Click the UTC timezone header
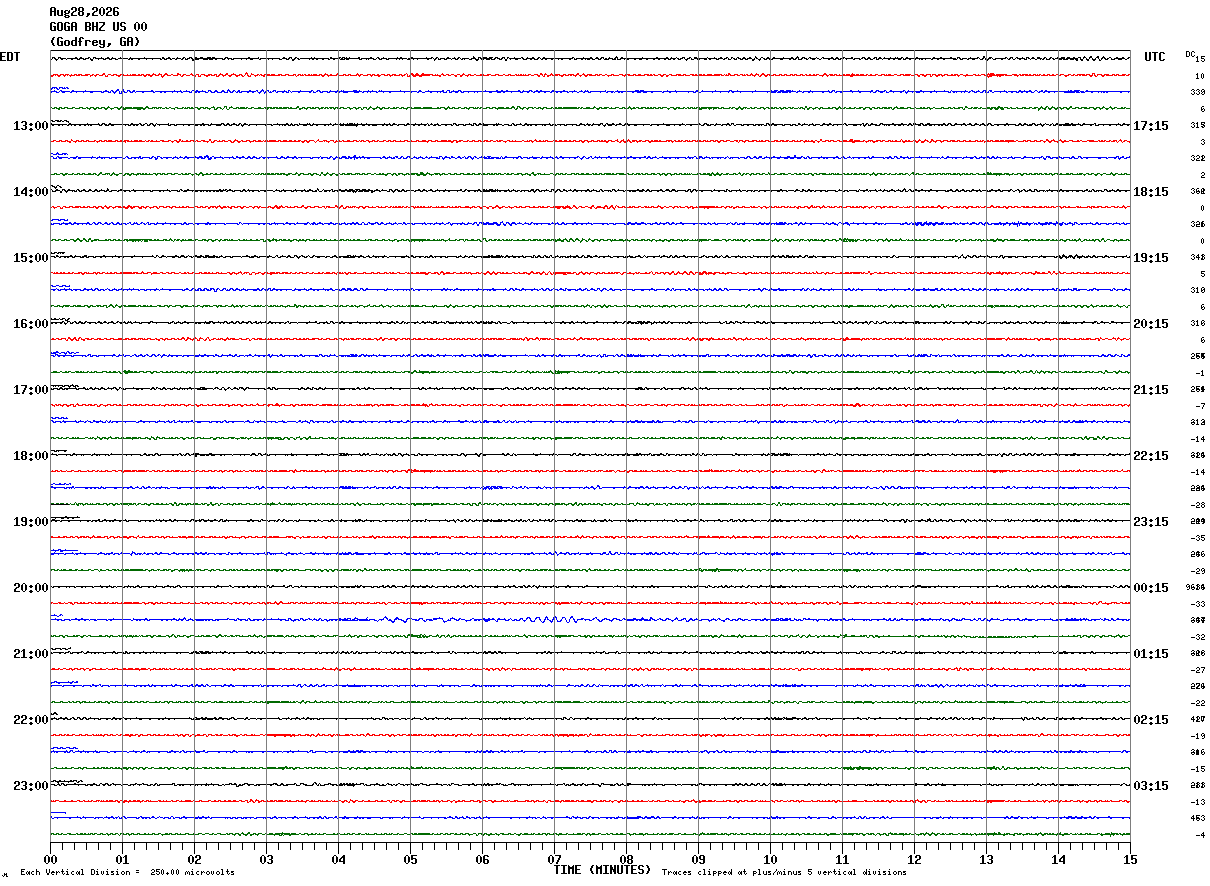The height and width of the screenshot is (886, 1210). click(1155, 57)
